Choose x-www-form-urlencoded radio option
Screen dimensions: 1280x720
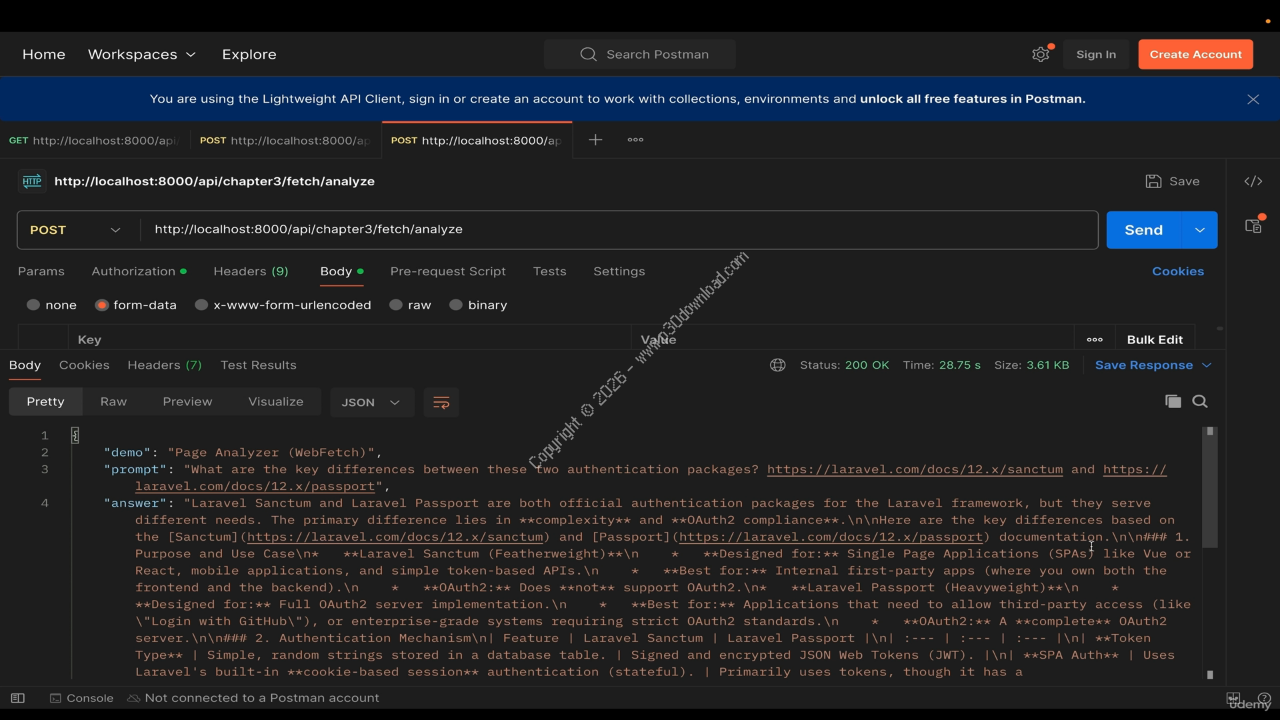202,305
